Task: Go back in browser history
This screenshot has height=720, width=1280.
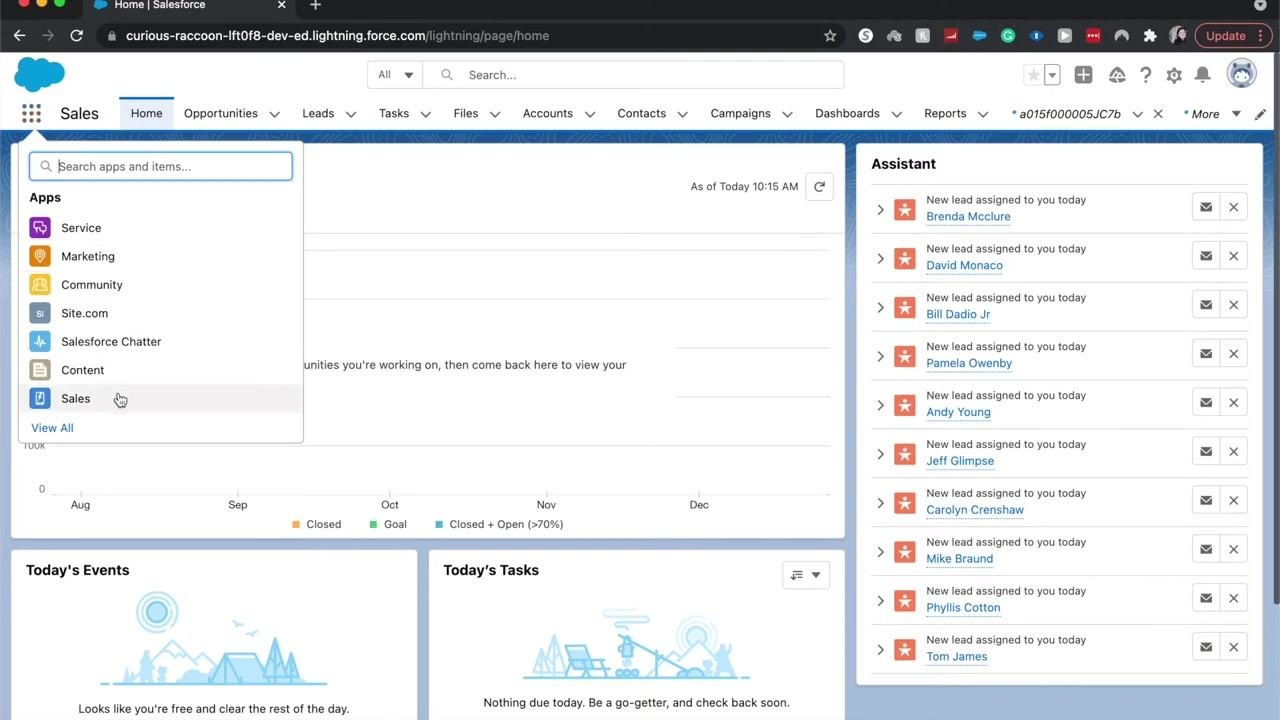Action: click(x=19, y=36)
